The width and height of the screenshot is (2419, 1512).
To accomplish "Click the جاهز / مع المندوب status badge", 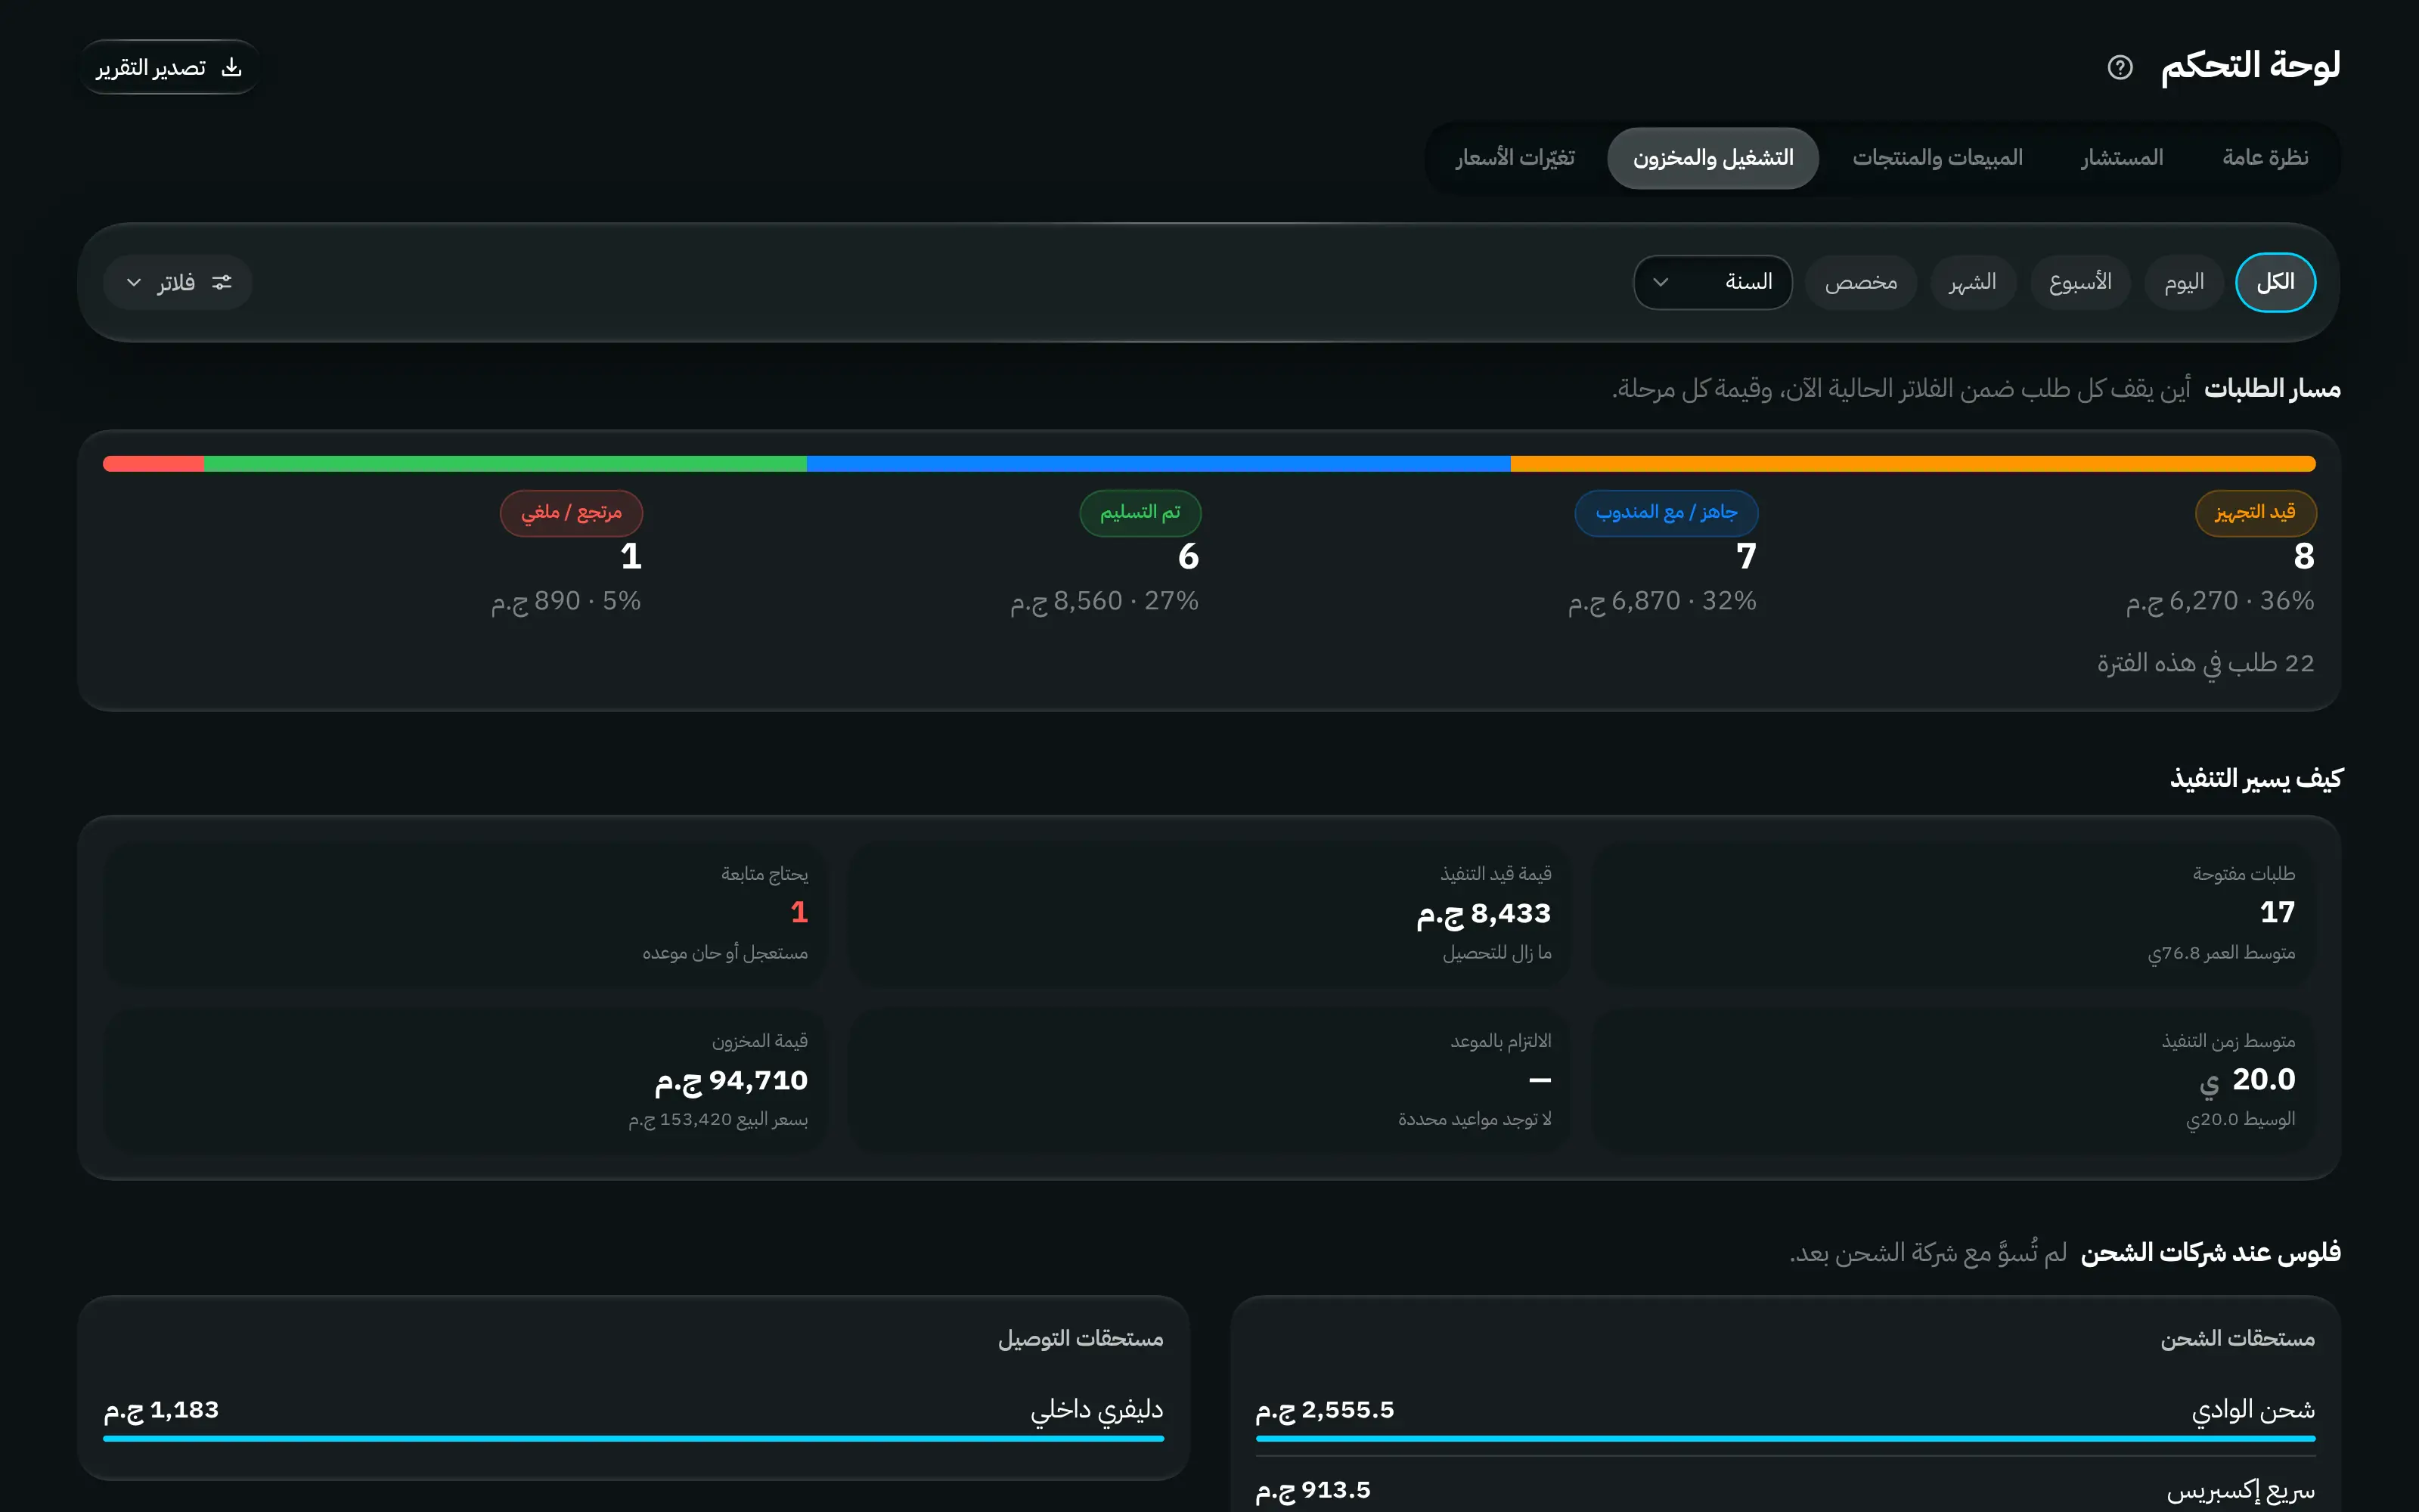I will pos(1666,512).
